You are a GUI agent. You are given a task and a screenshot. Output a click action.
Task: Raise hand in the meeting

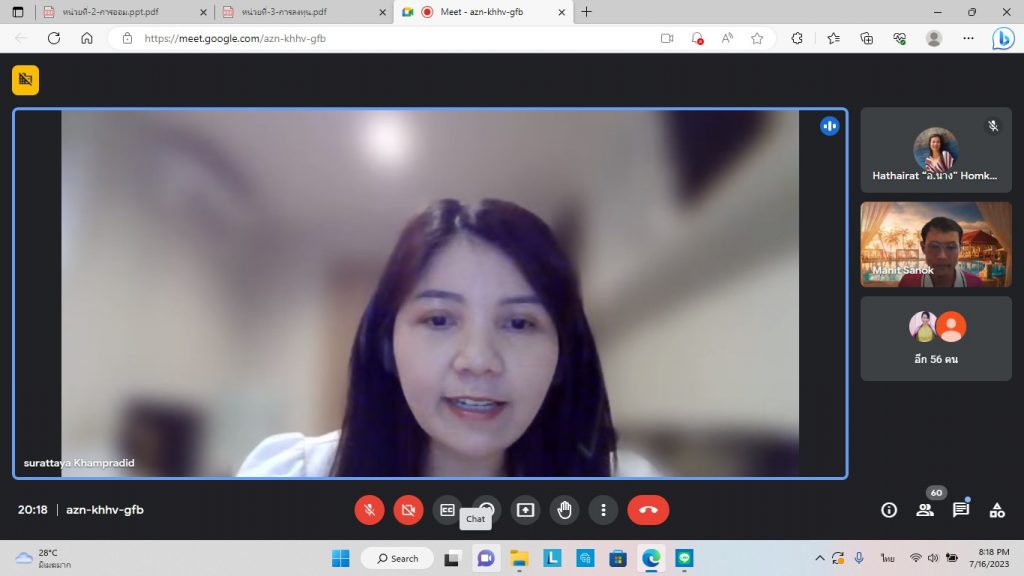[x=564, y=510]
